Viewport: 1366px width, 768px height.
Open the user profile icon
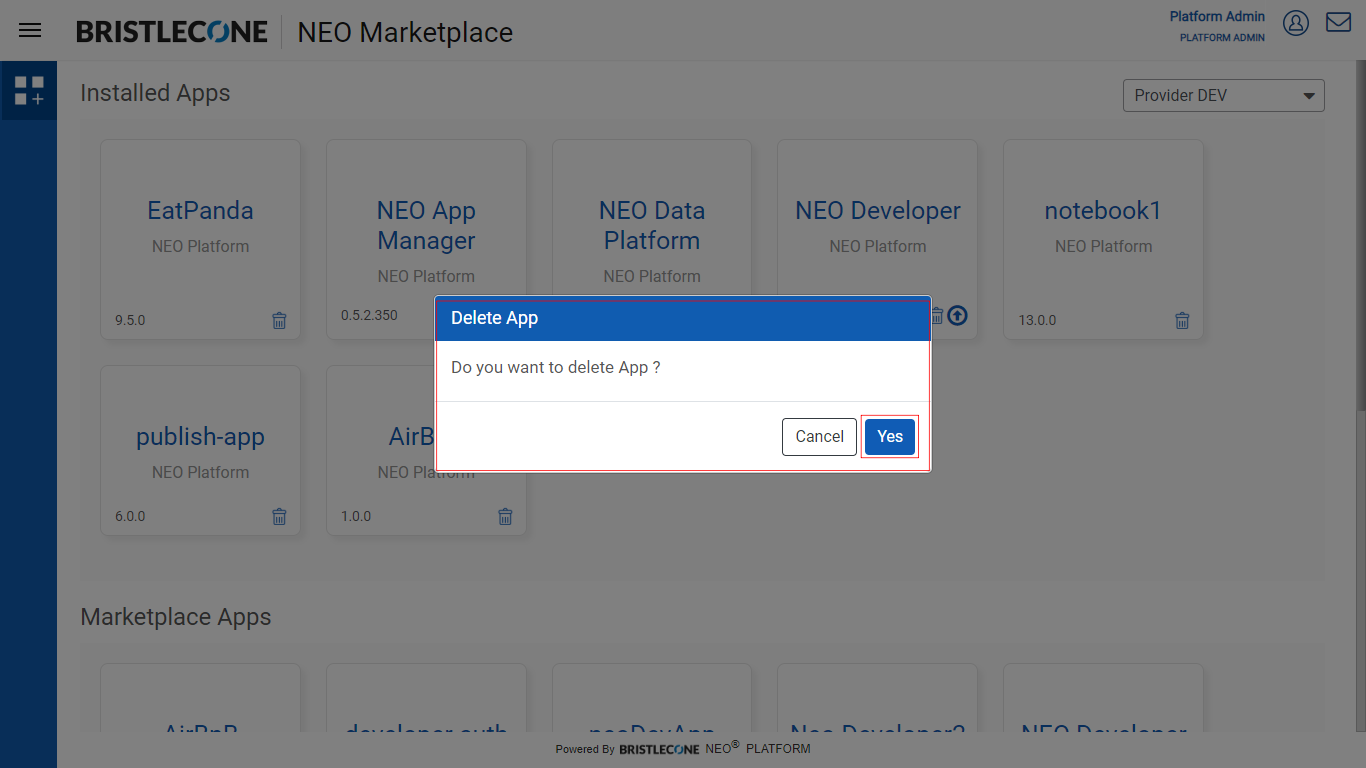[1296, 23]
